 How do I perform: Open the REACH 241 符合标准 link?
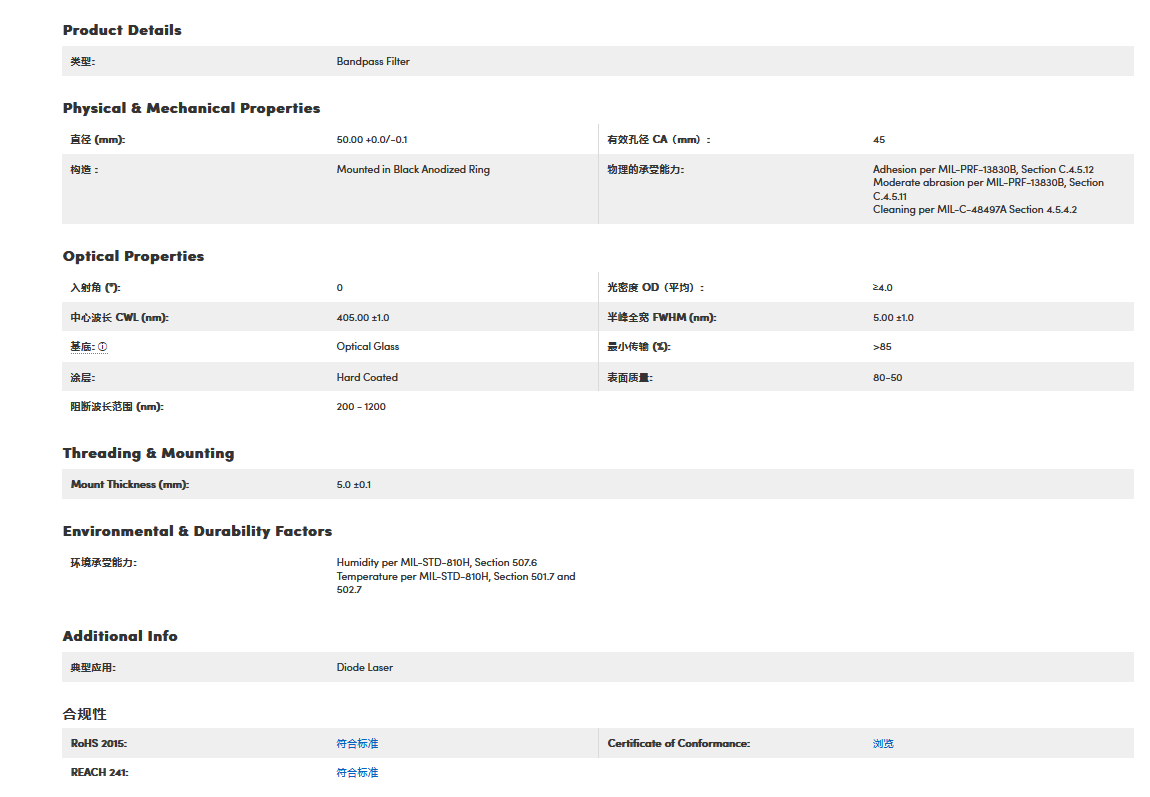coord(357,772)
